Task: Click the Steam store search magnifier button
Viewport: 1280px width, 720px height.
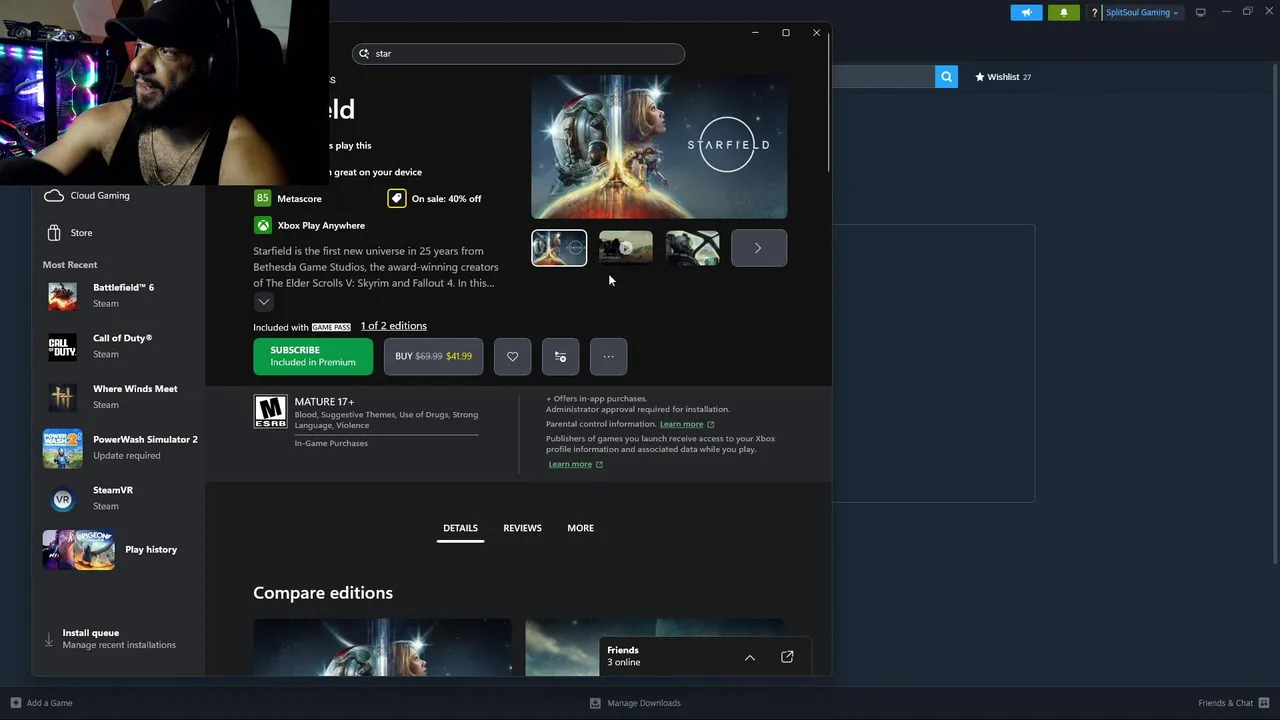Action: point(946,77)
